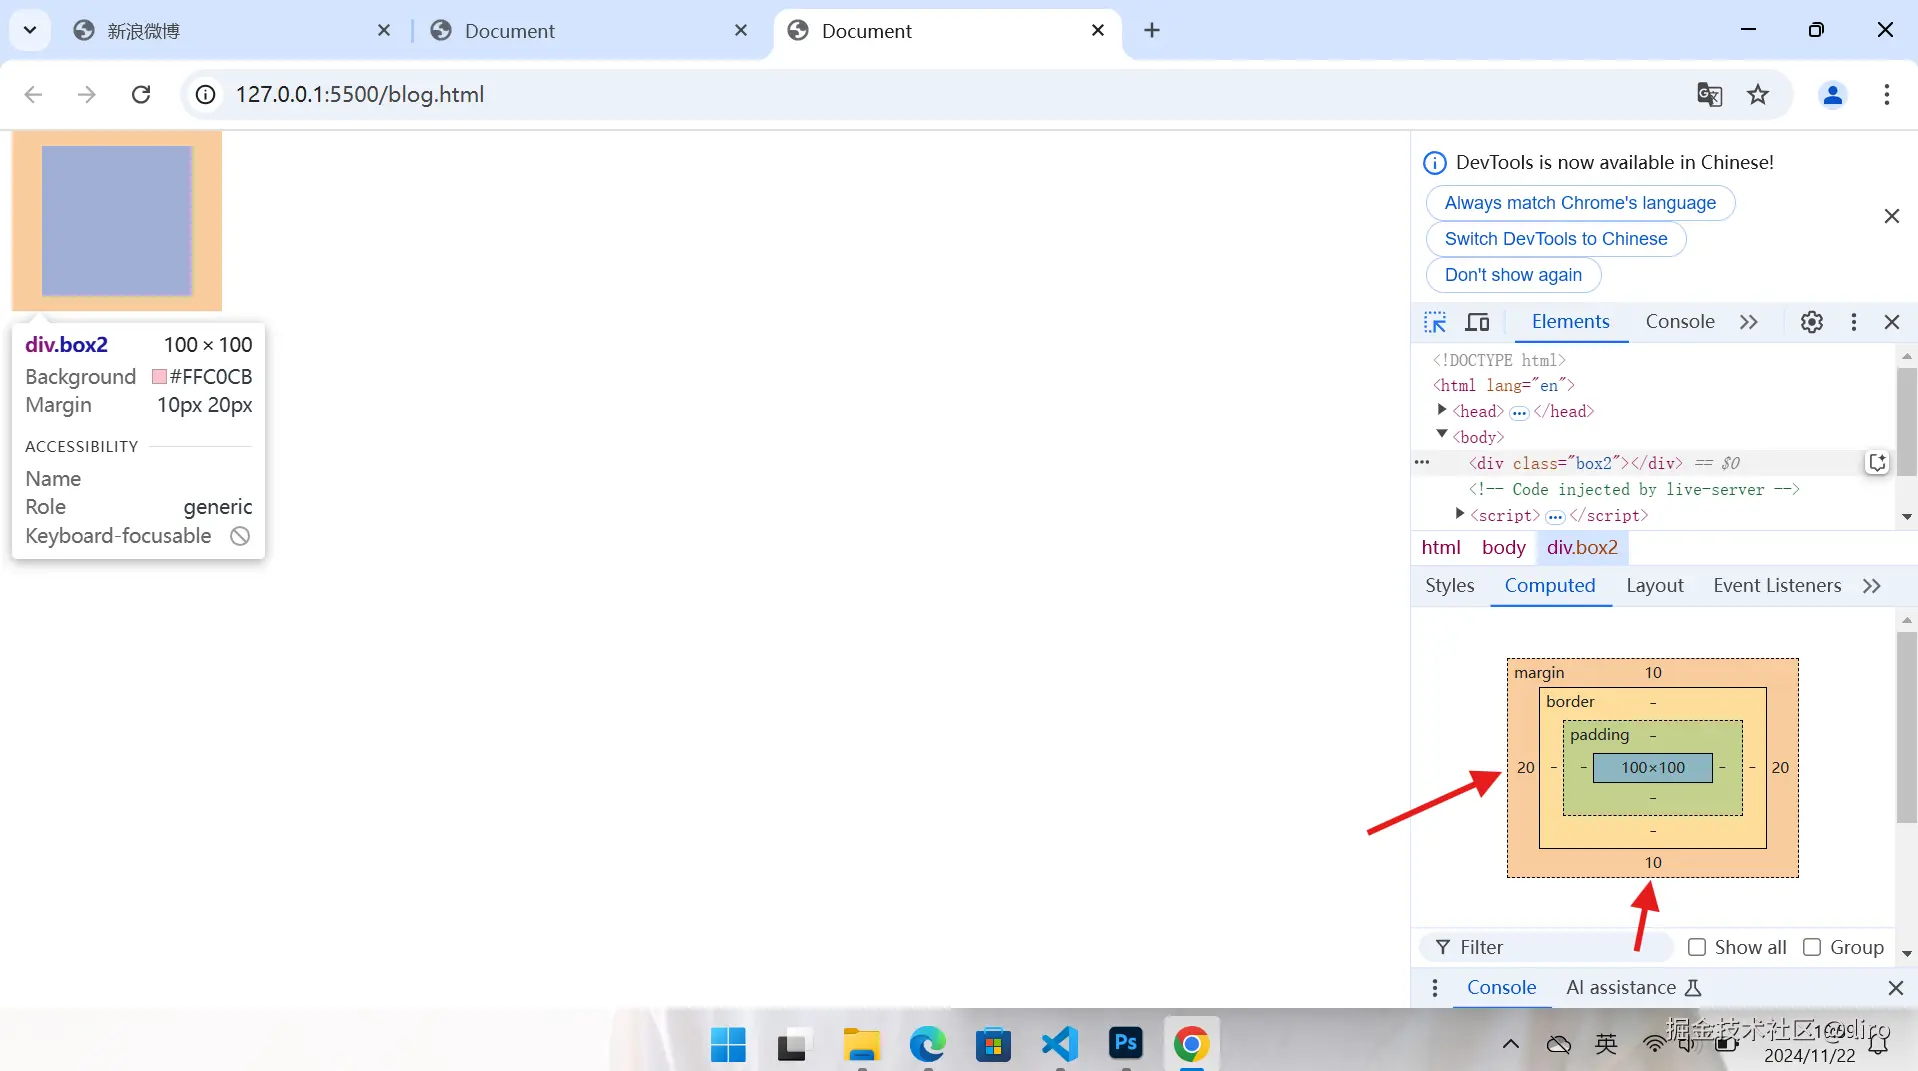Collapse the body element node
Viewport: 1918px width, 1071px height.
1441,435
